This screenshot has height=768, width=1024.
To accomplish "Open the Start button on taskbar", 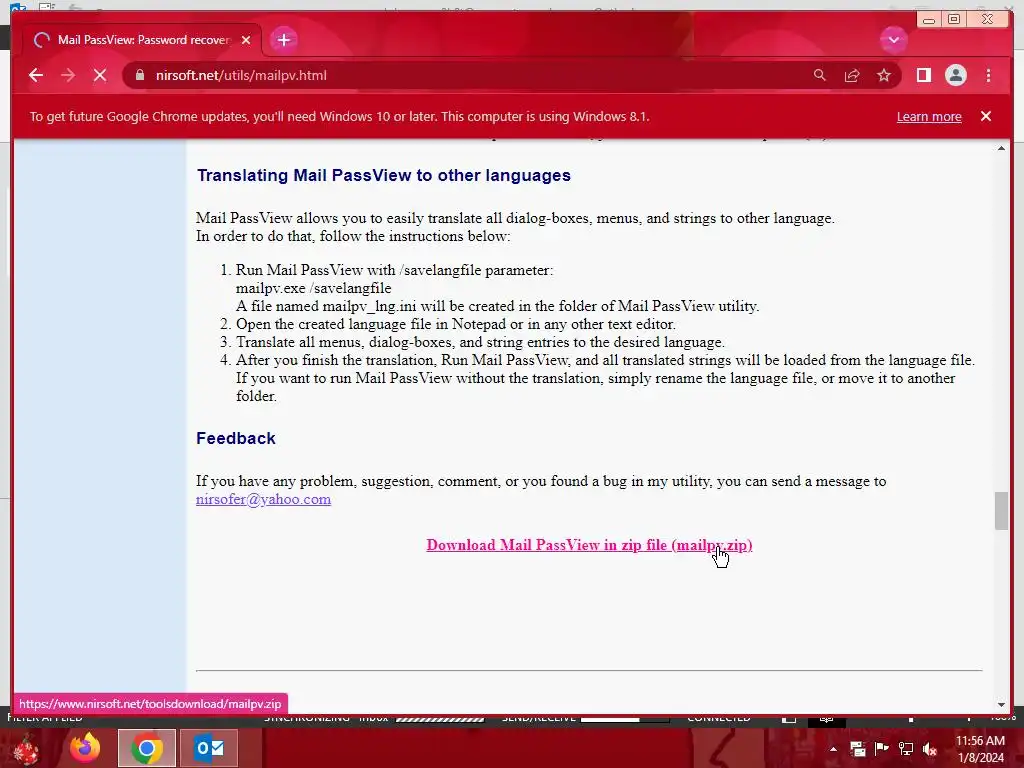I will (x=25, y=748).
